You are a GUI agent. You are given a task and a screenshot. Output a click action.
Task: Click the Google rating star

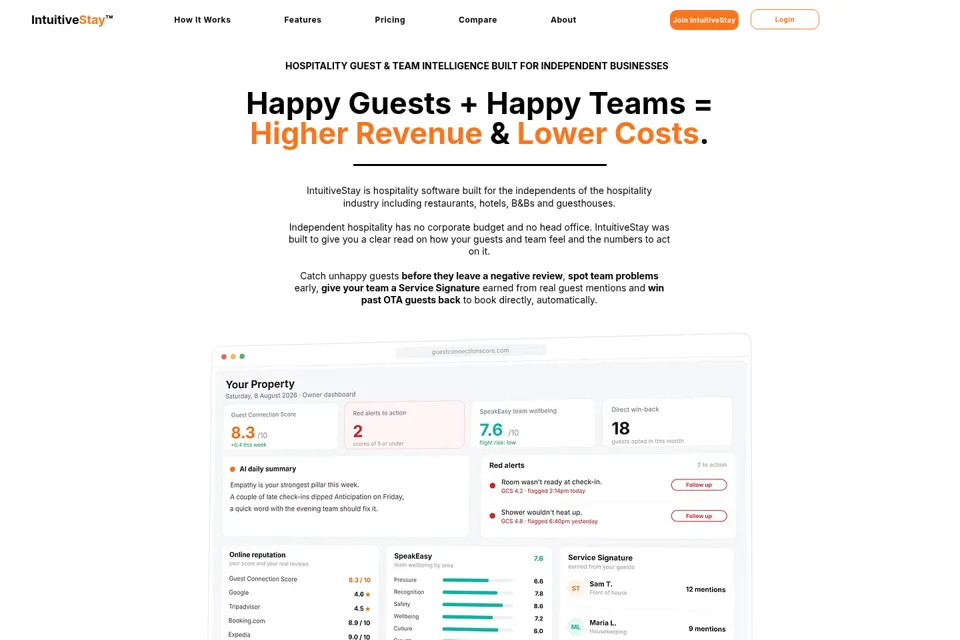pos(368,595)
